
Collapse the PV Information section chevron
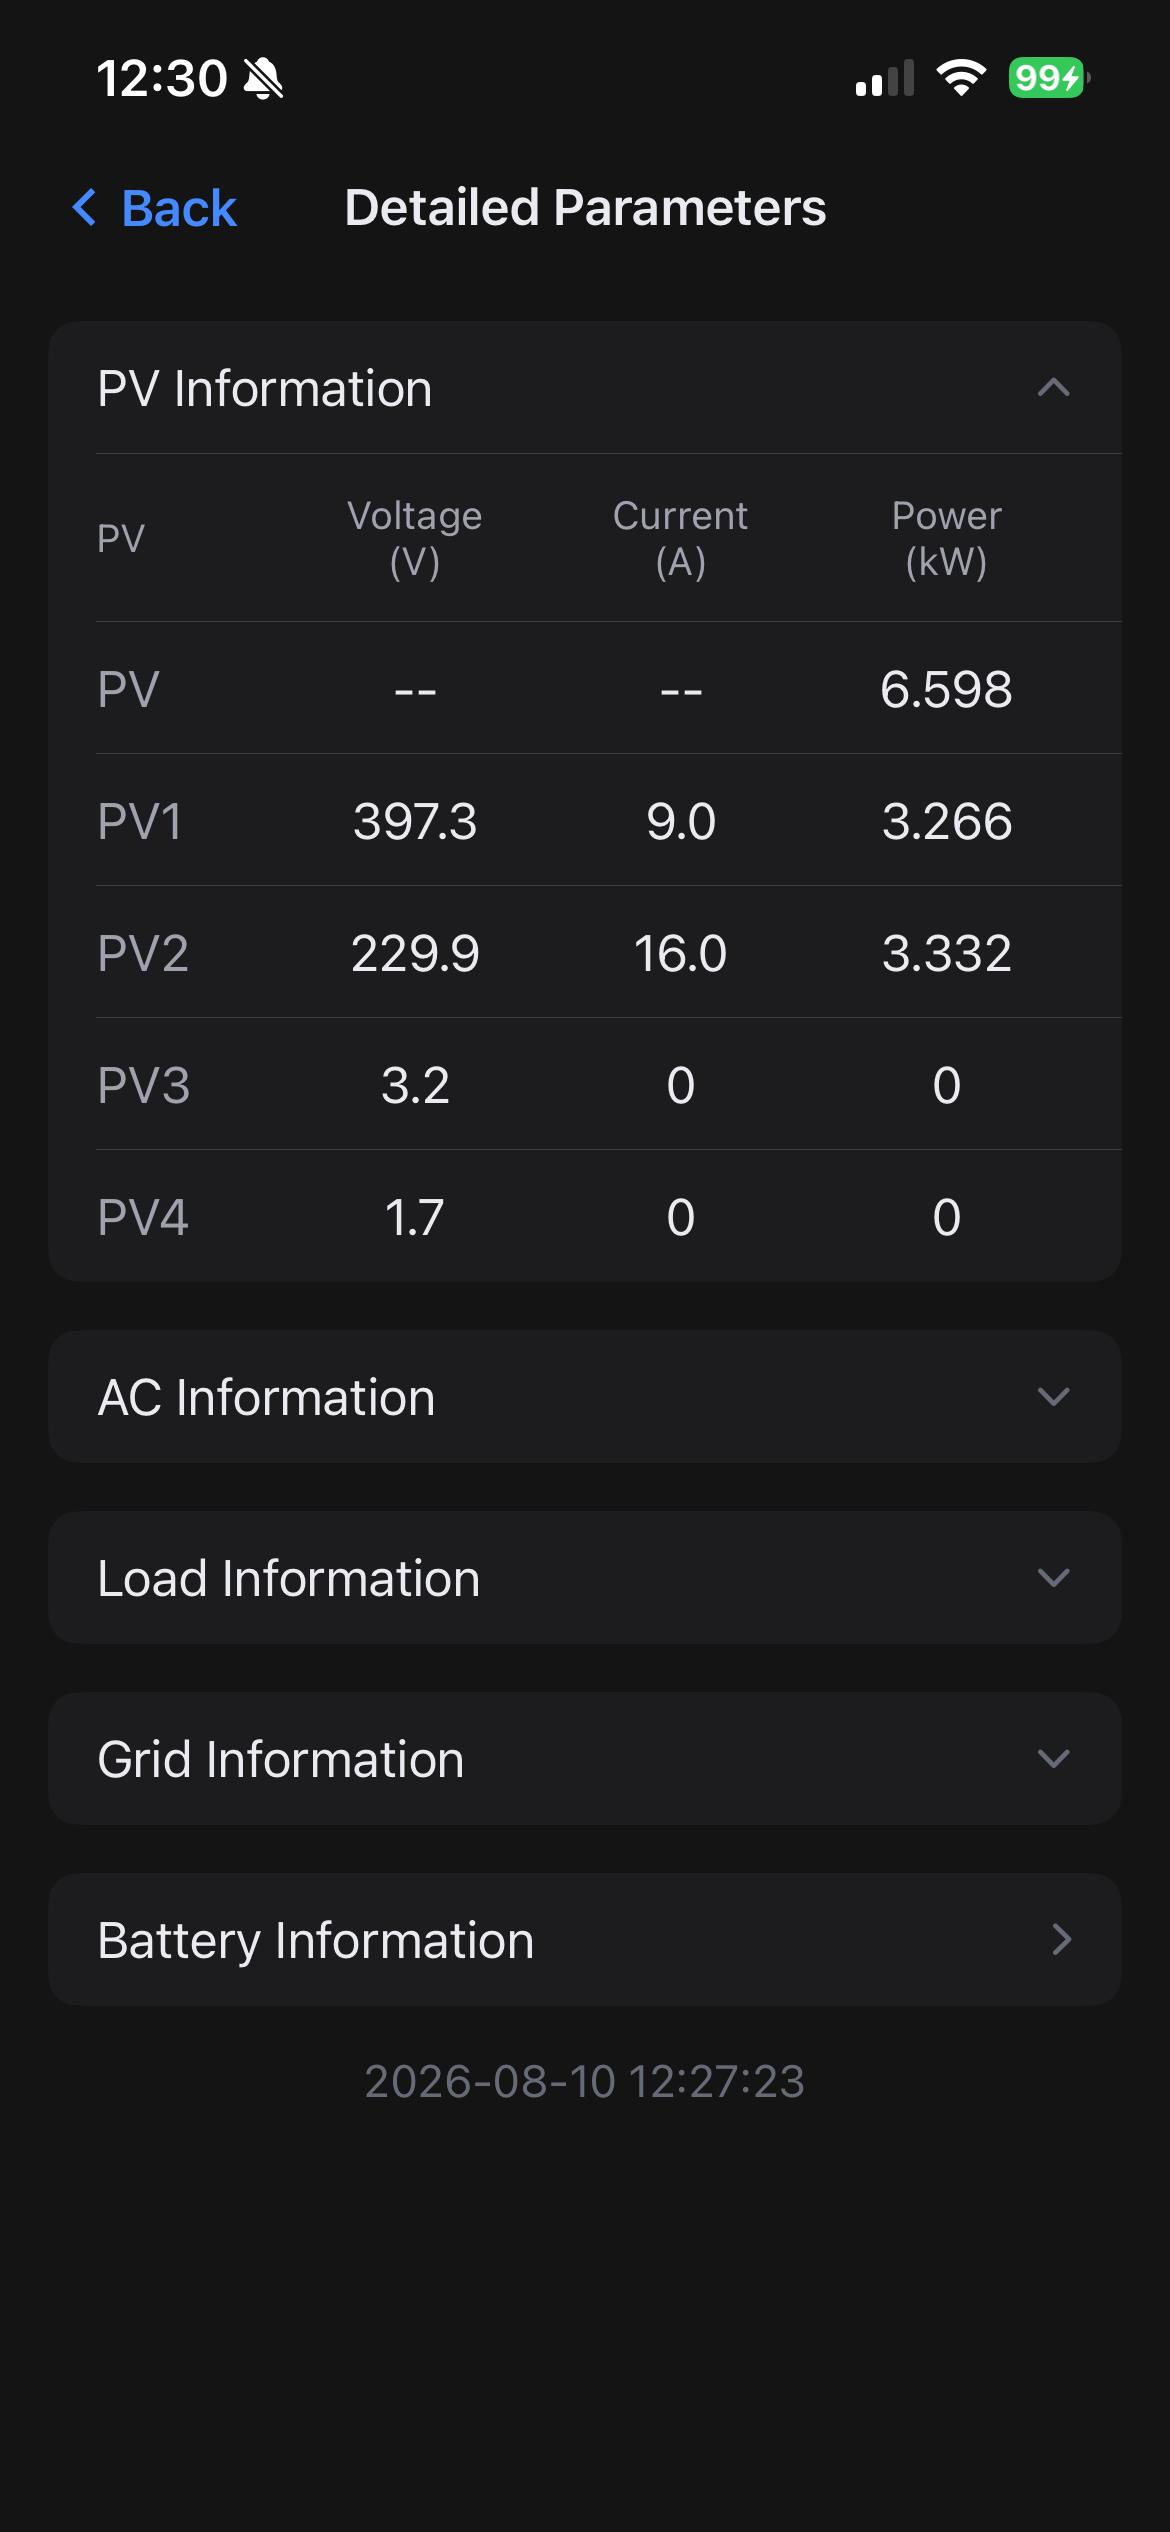click(x=1054, y=388)
